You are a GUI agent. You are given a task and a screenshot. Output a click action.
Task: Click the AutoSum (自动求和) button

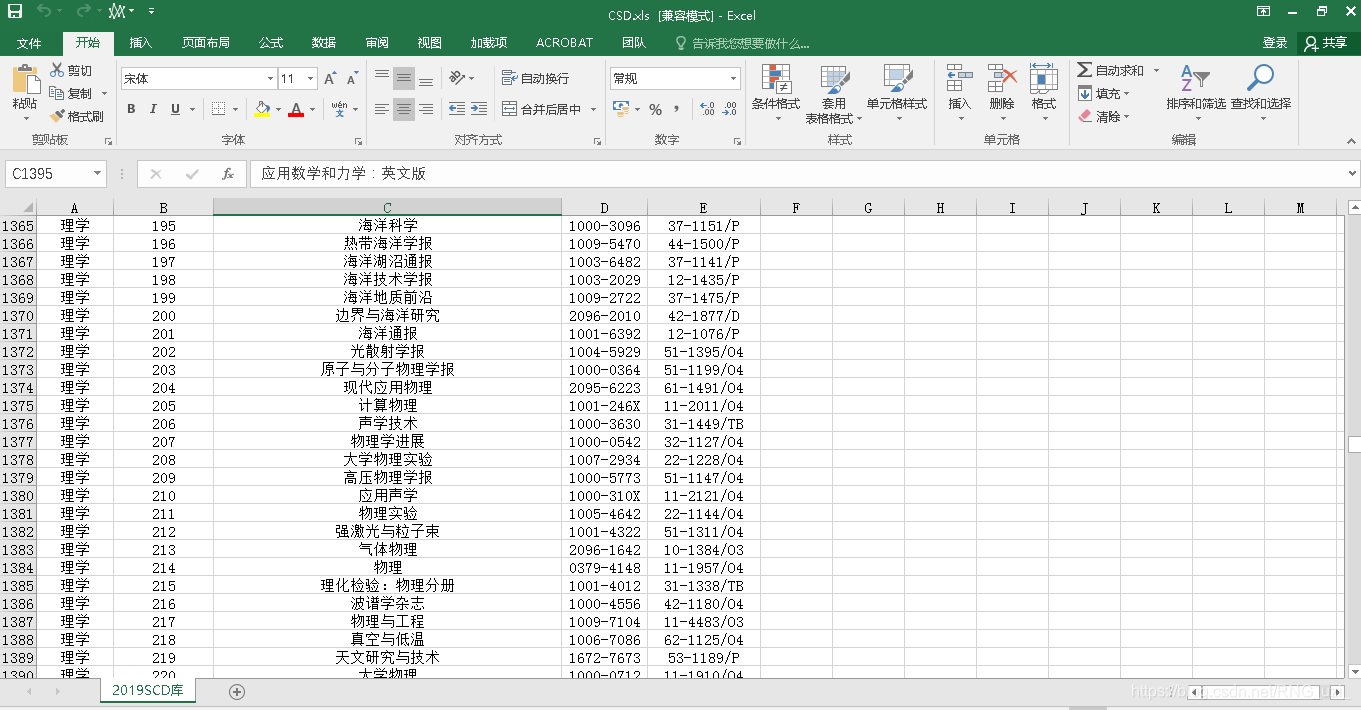(1111, 70)
